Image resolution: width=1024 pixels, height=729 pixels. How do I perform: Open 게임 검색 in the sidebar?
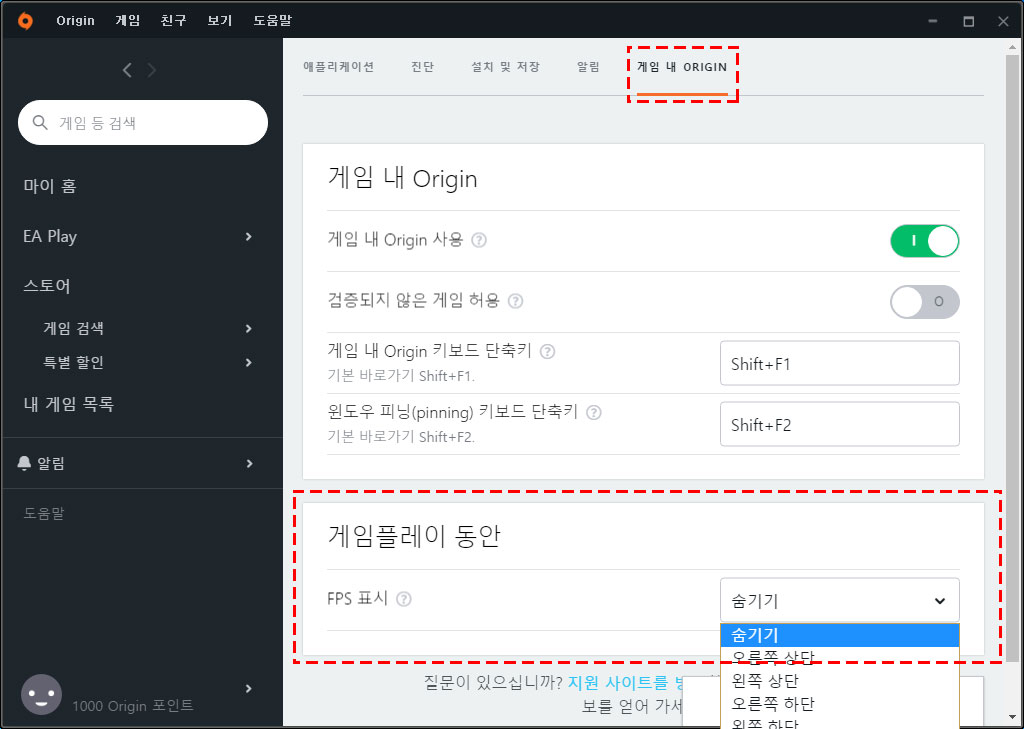(x=74, y=329)
